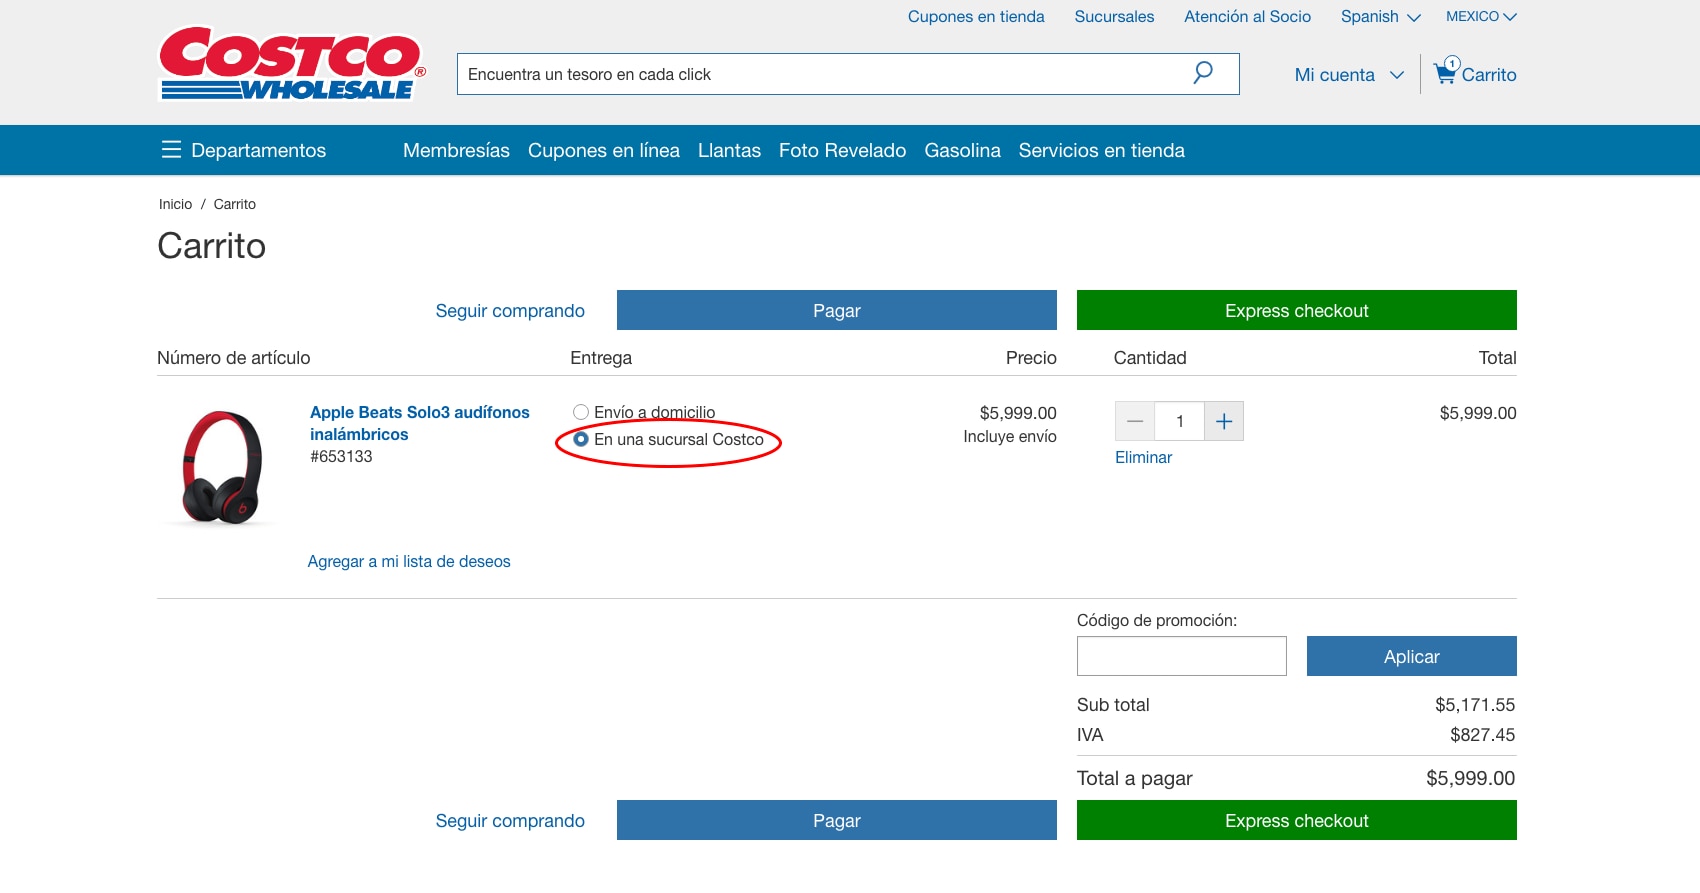Open Foto Revelado menu item

click(x=842, y=150)
